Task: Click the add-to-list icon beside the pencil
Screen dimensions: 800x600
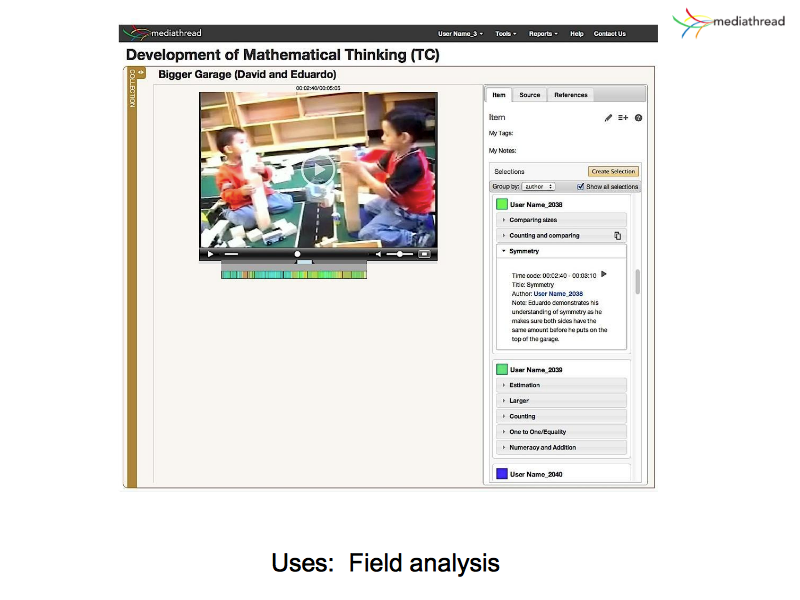Action: [623, 118]
